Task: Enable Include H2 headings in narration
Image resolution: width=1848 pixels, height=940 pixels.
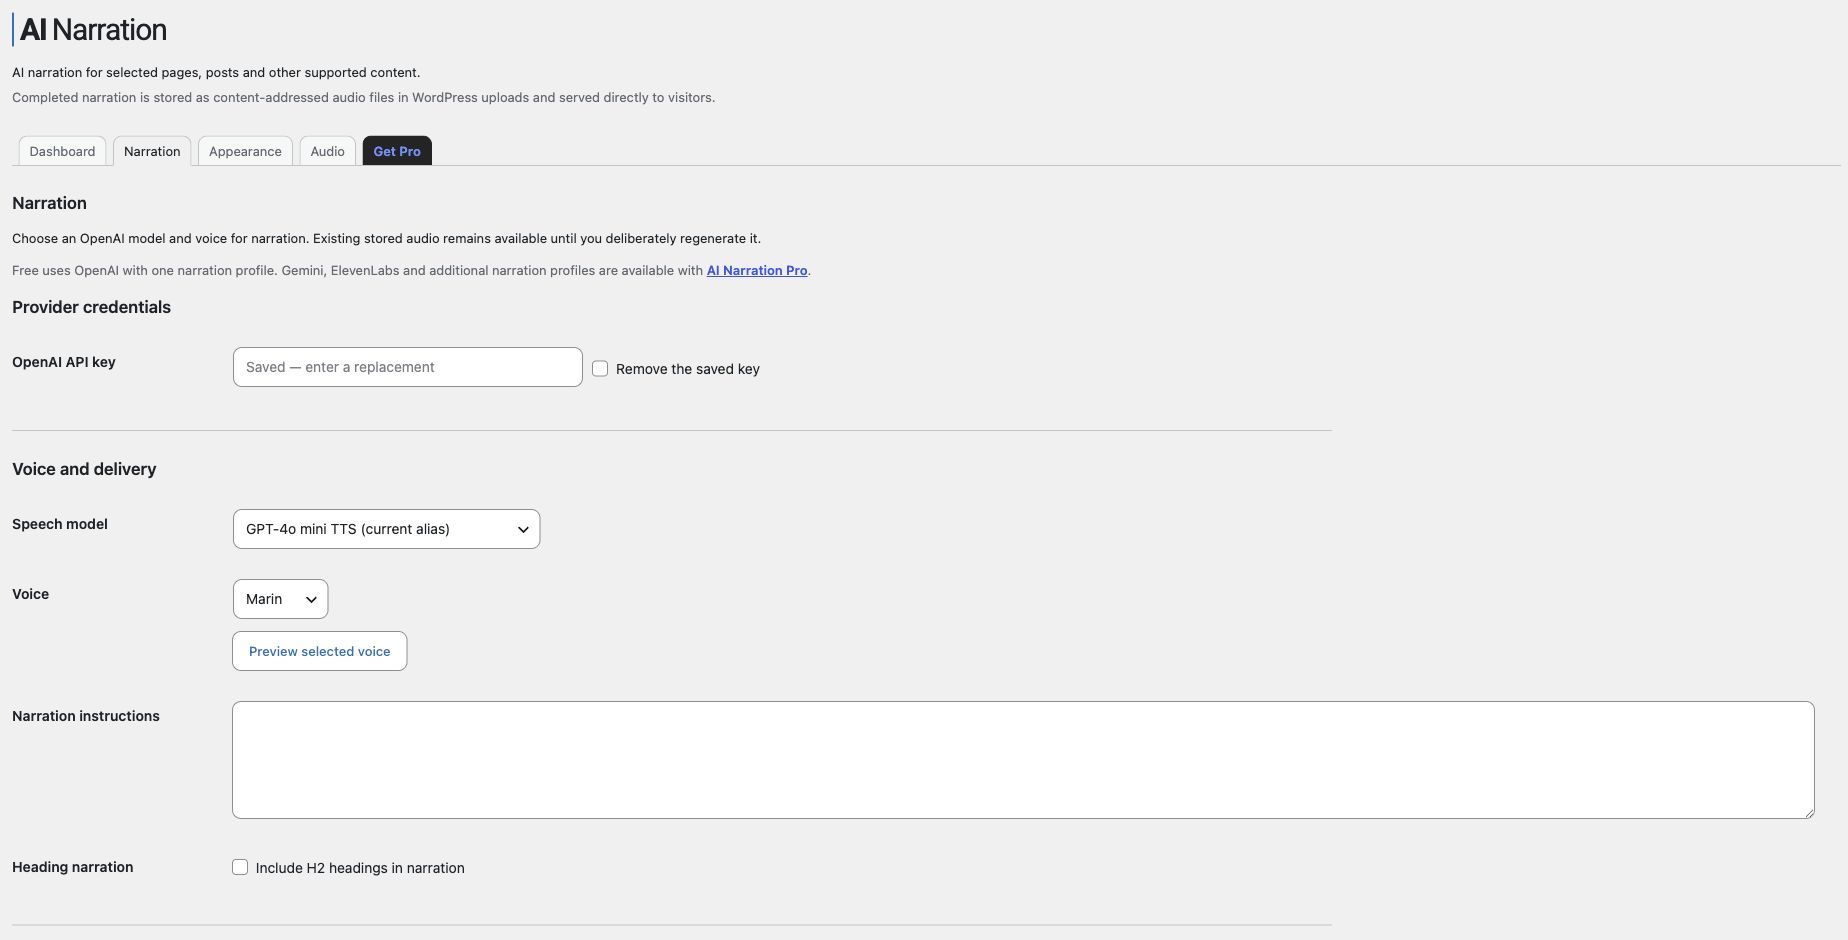Action: pos(240,867)
